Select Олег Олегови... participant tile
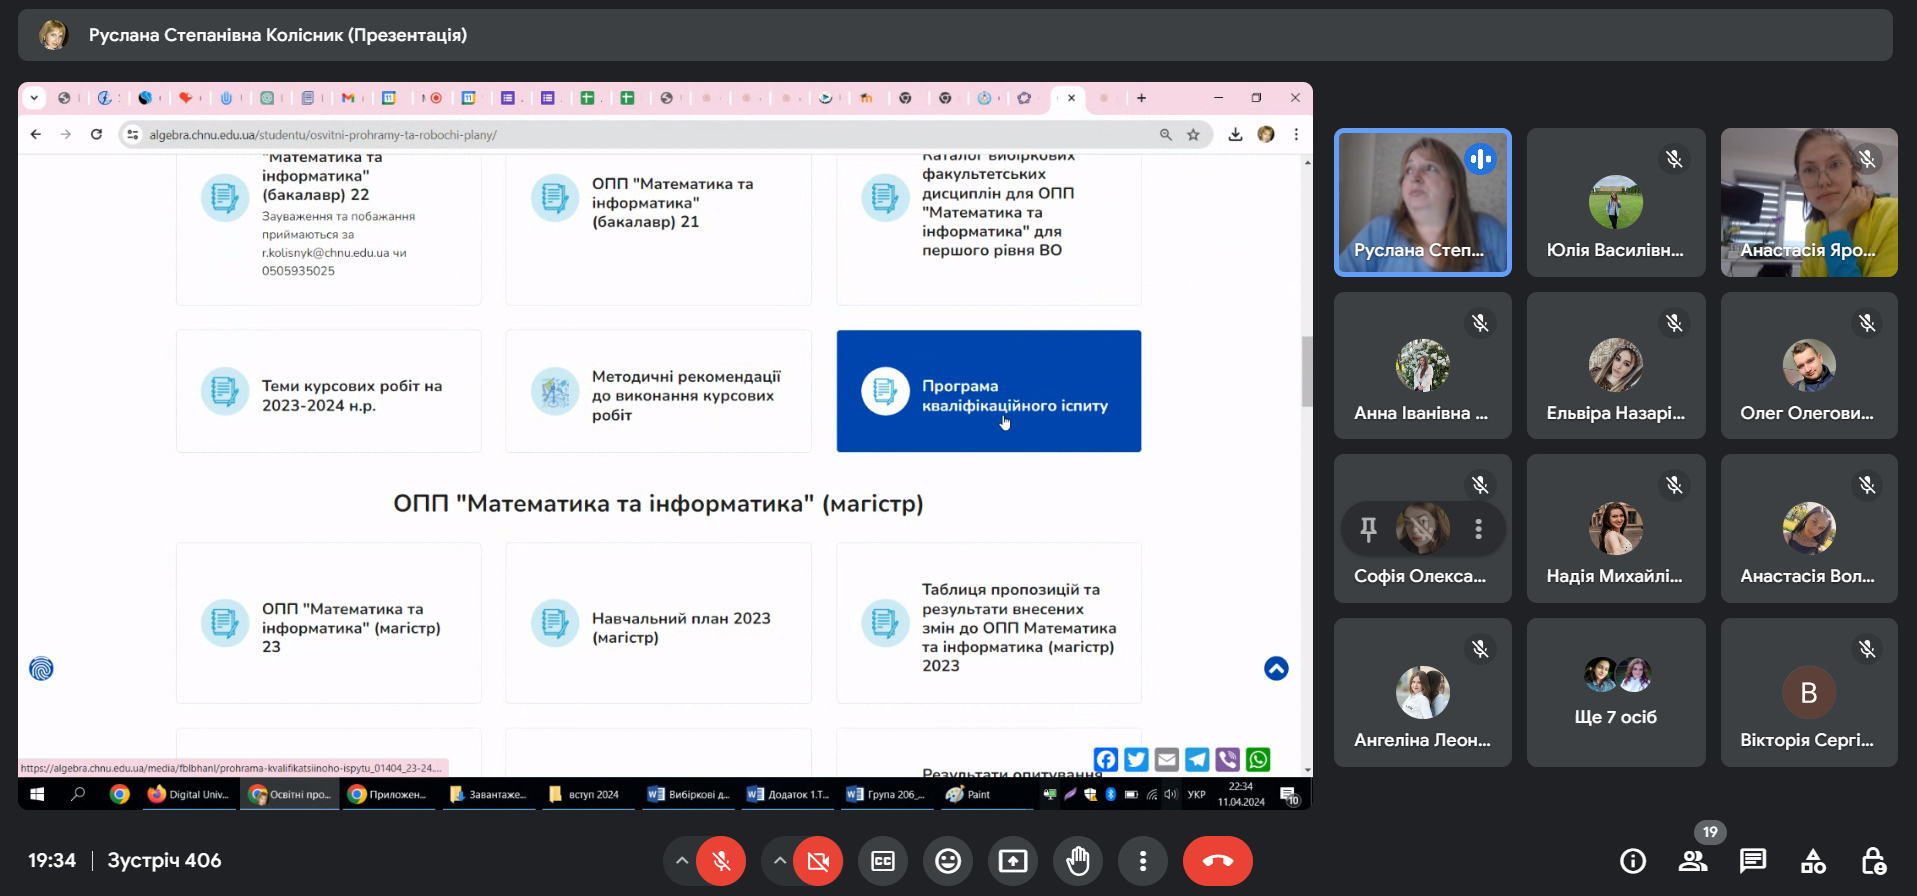Image resolution: width=1917 pixels, height=896 pixels. tap(1809, 366)
